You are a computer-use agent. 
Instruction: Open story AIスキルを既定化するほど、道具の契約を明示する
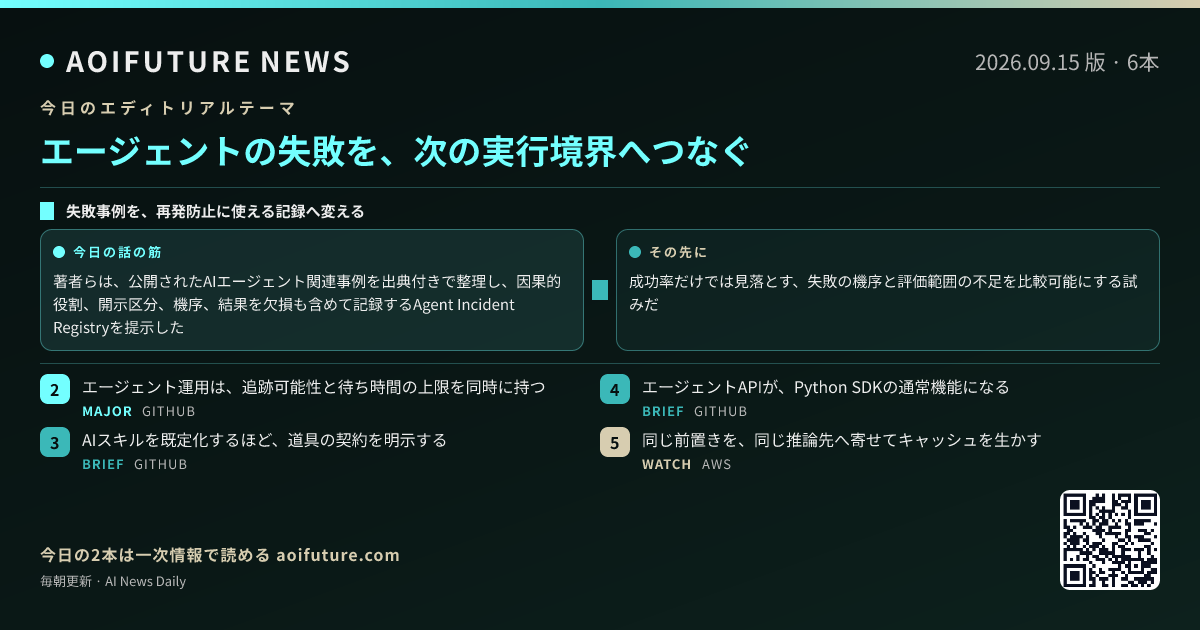264,440
